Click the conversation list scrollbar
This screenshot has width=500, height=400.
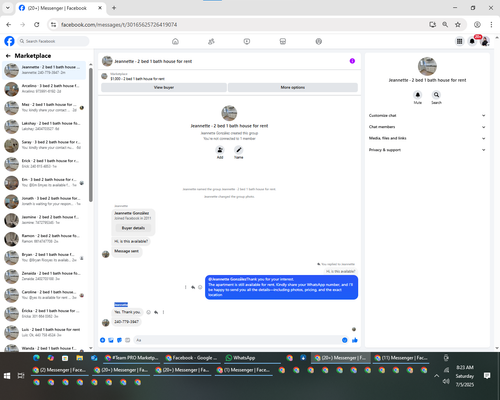[91, 135]
